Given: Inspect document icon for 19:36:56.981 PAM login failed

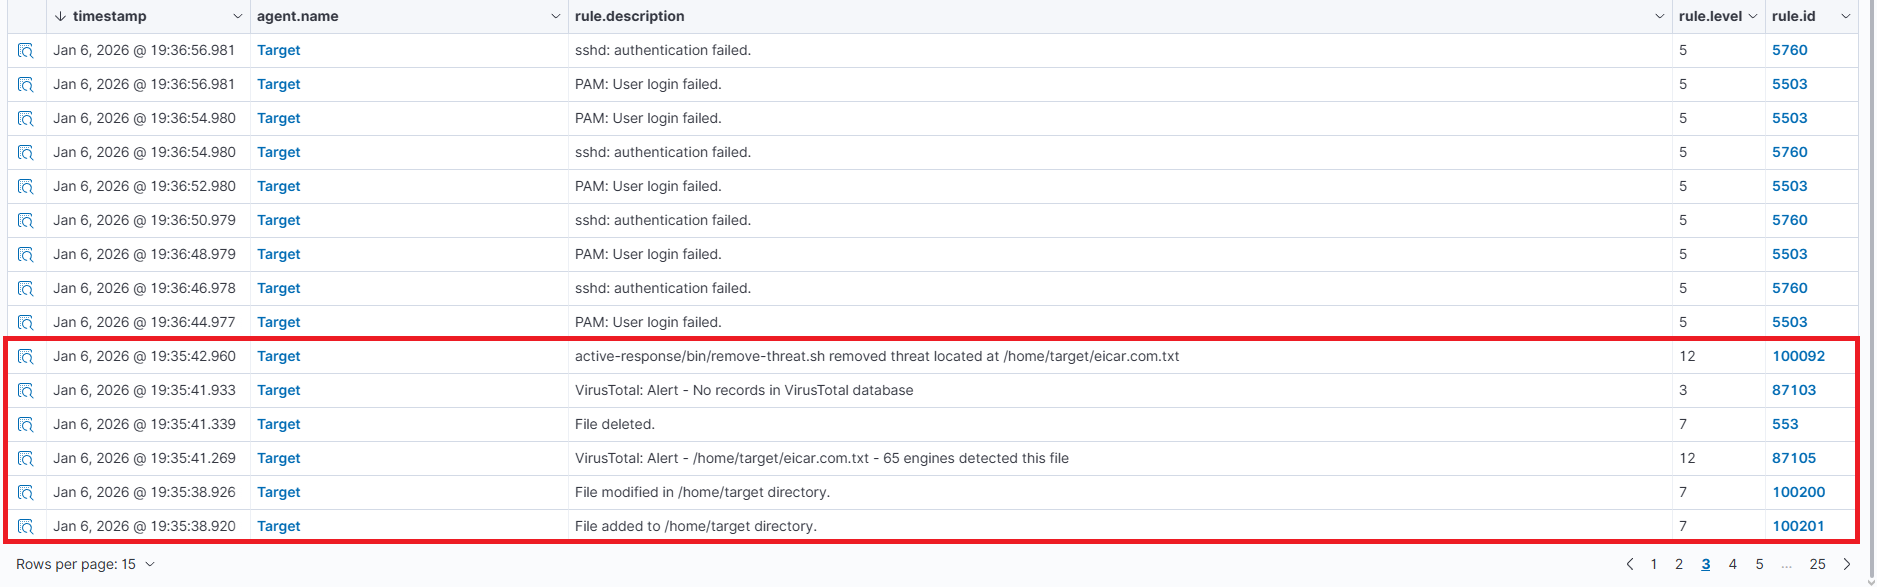Looking at the screenshot, I should point(26,85).
